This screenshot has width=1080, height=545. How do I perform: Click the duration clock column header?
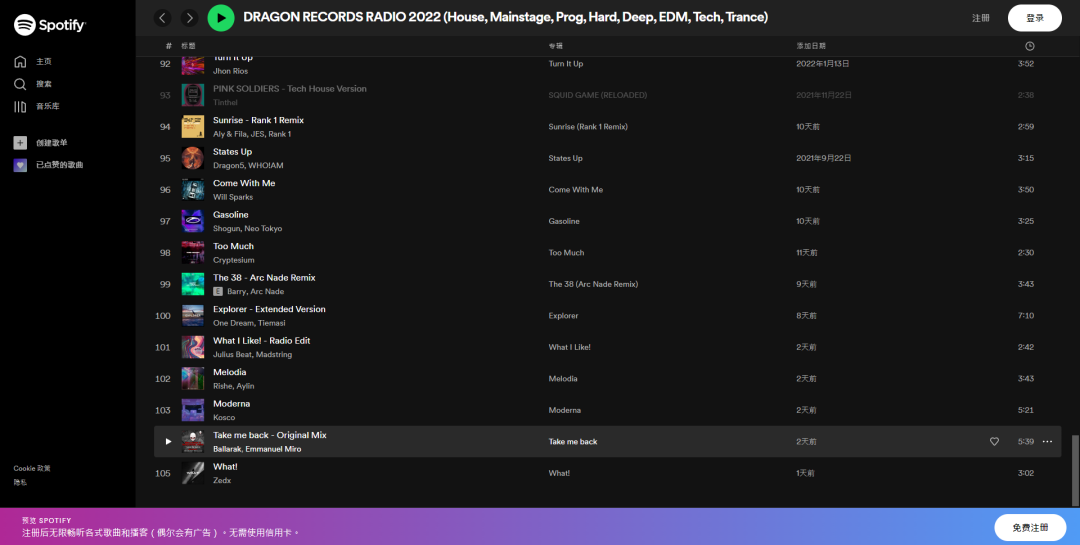pos(1030,46)
